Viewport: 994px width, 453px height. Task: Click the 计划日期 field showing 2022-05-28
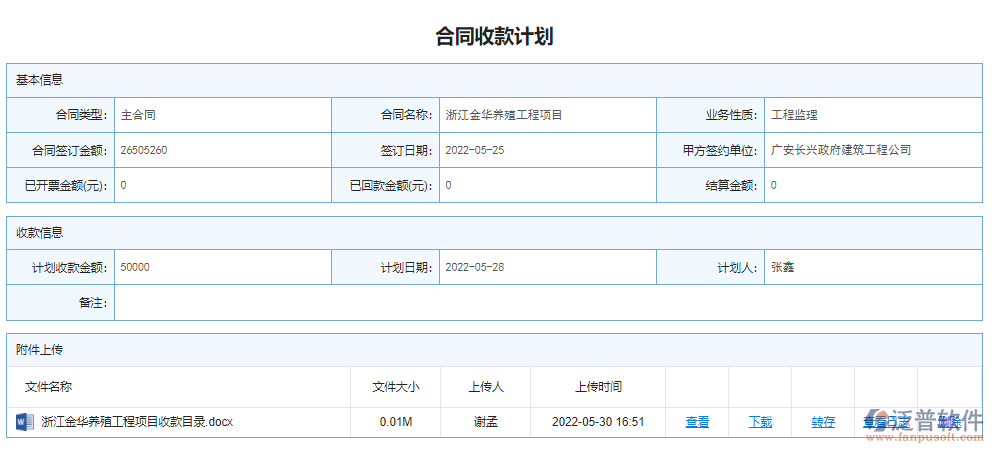[474, 268]
